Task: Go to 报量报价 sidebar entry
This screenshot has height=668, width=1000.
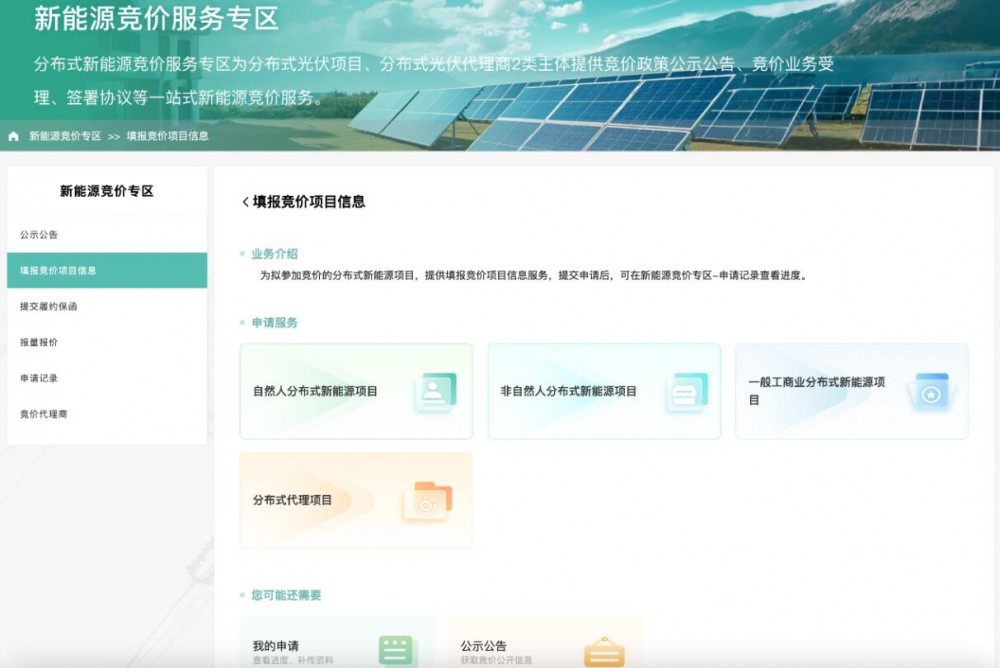Action: tap(39, 342)
